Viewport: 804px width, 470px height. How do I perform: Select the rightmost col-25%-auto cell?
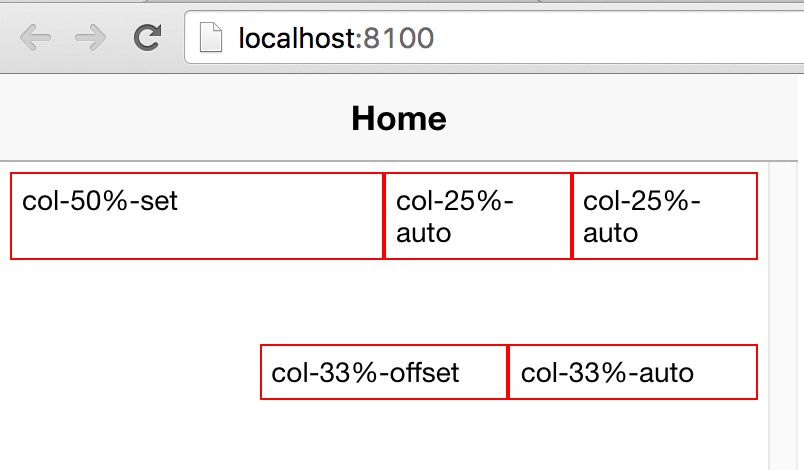pyautogui.click(x=665, y=216)
